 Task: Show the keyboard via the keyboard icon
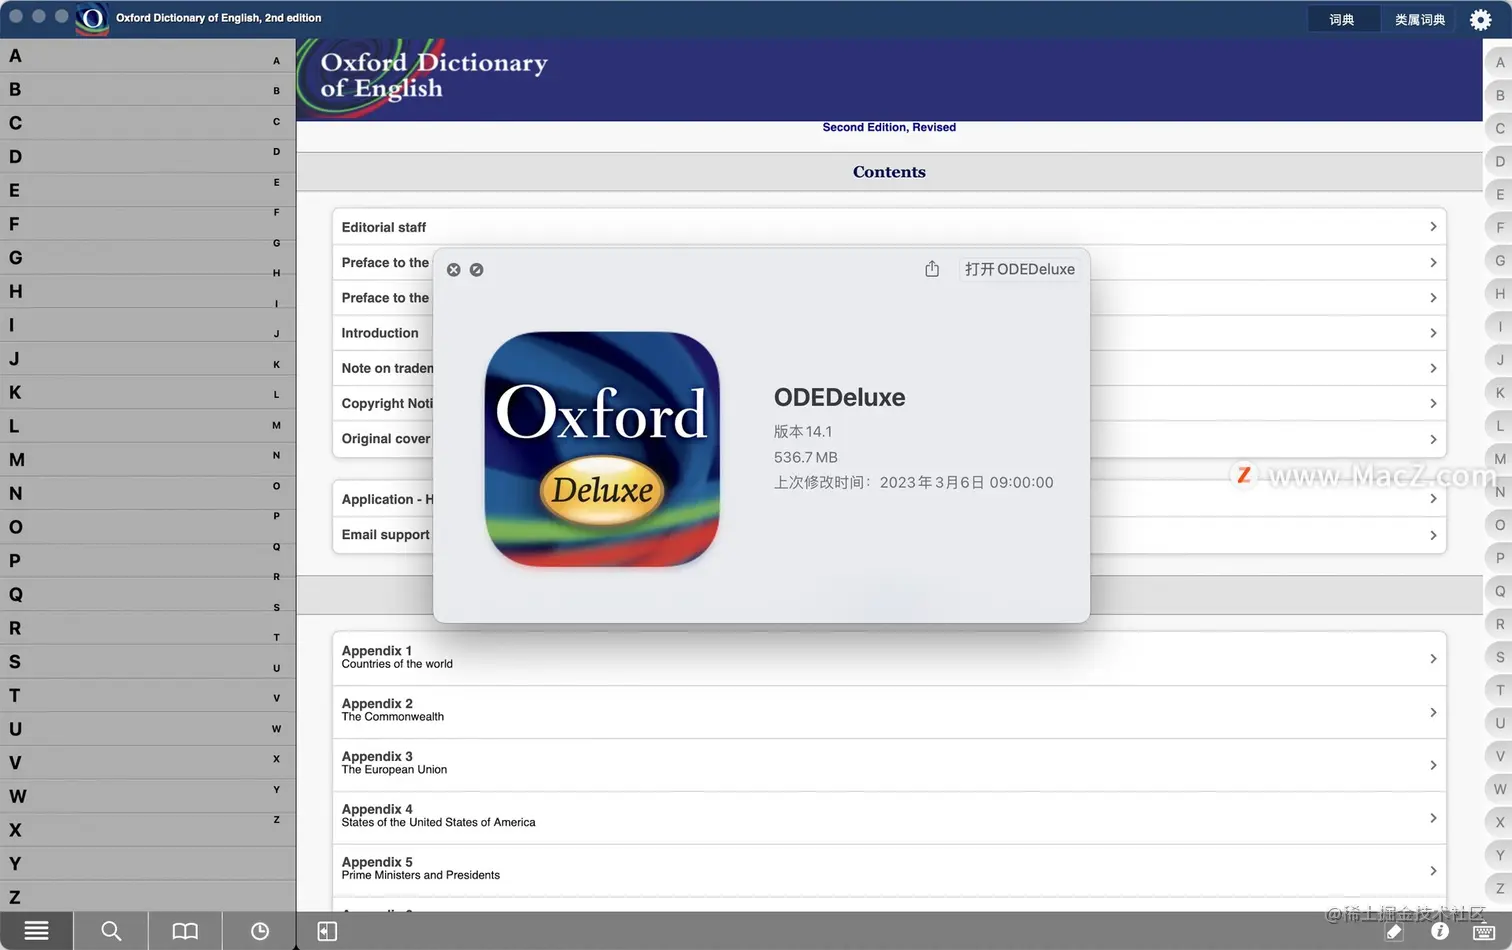[1484, 932]
